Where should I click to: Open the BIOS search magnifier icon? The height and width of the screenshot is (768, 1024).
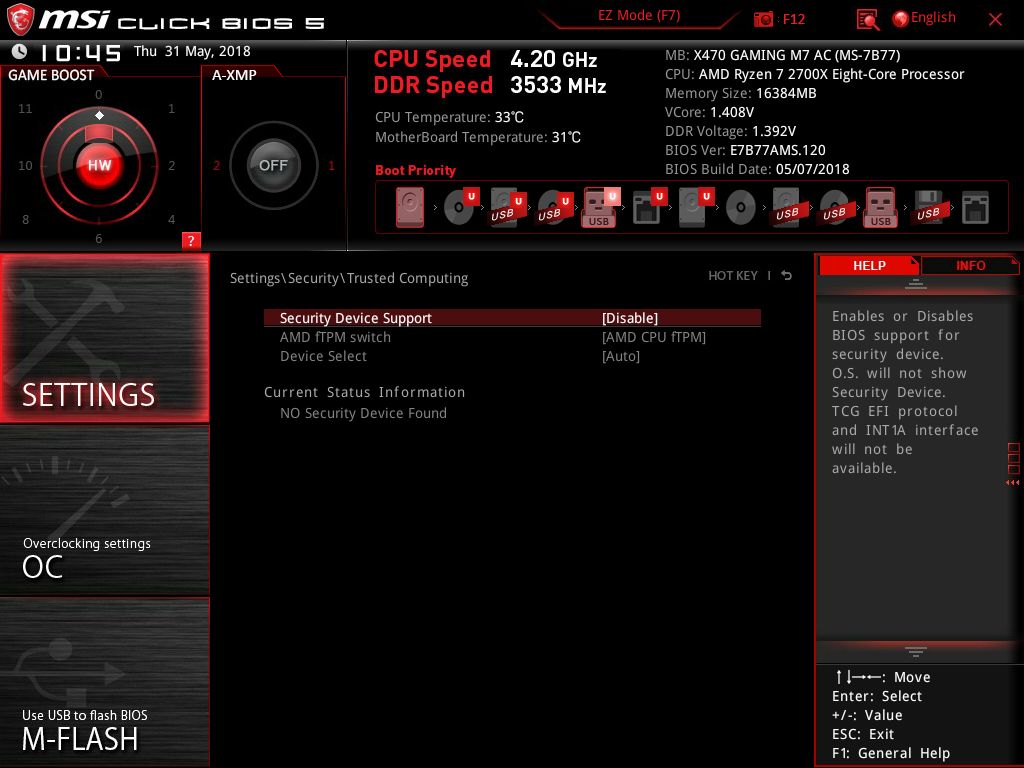tap(867, 20)
